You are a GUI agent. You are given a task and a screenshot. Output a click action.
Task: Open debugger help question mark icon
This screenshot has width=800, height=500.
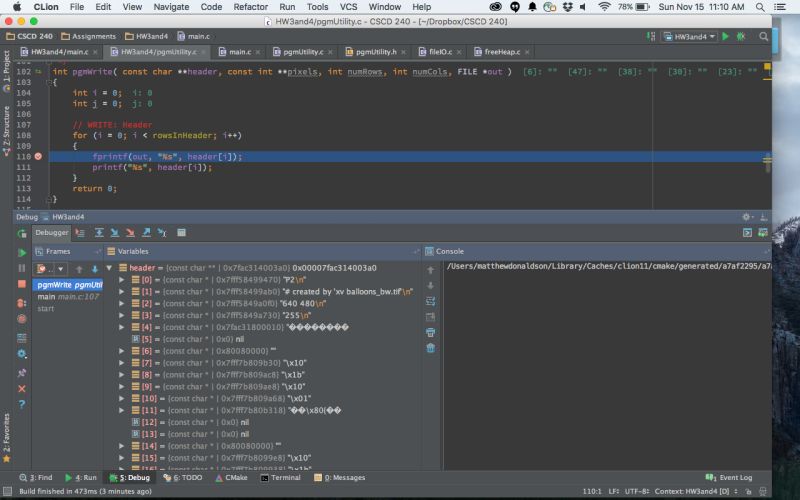(22, 405)
